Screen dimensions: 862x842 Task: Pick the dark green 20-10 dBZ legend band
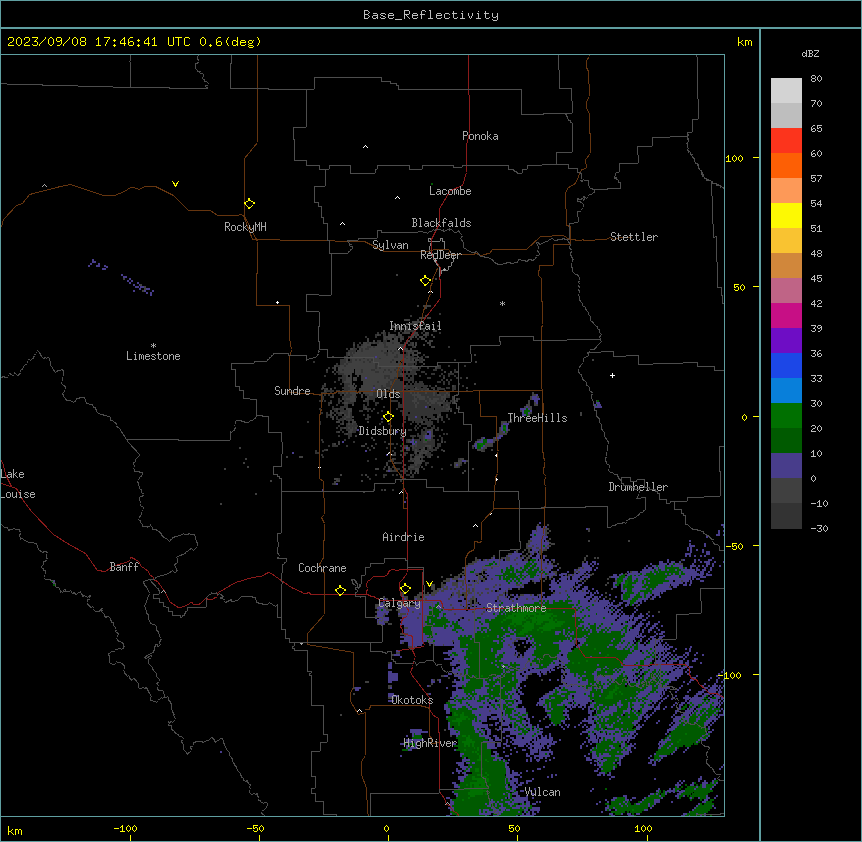pos(786,441)
